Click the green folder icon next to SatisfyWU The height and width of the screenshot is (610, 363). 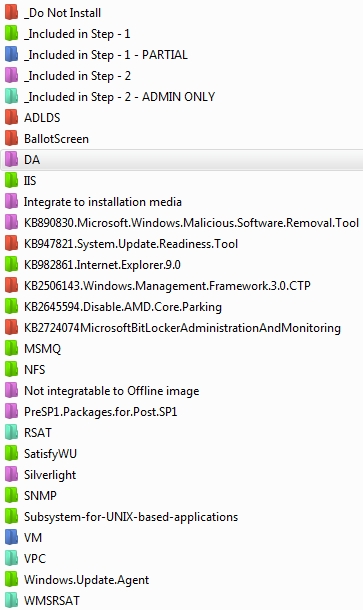11,454
